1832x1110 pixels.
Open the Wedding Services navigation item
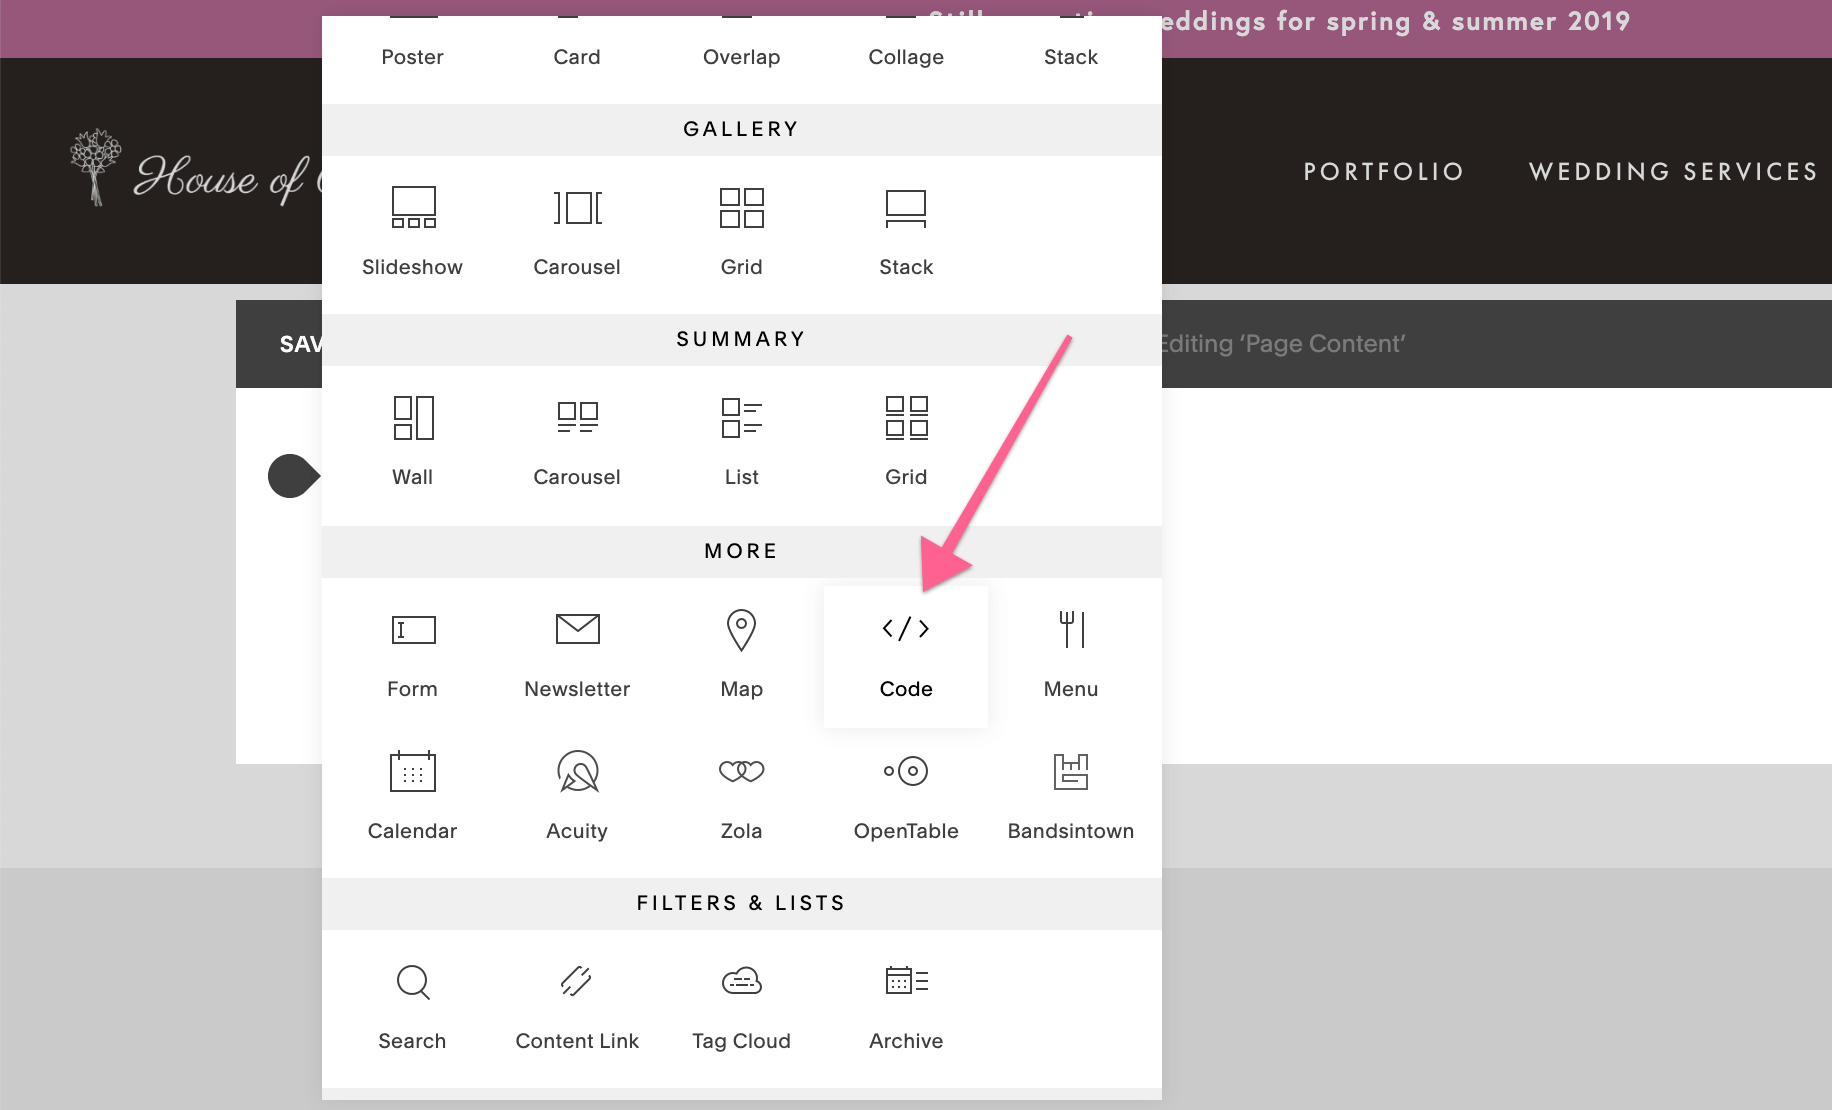pos(1672,171)
